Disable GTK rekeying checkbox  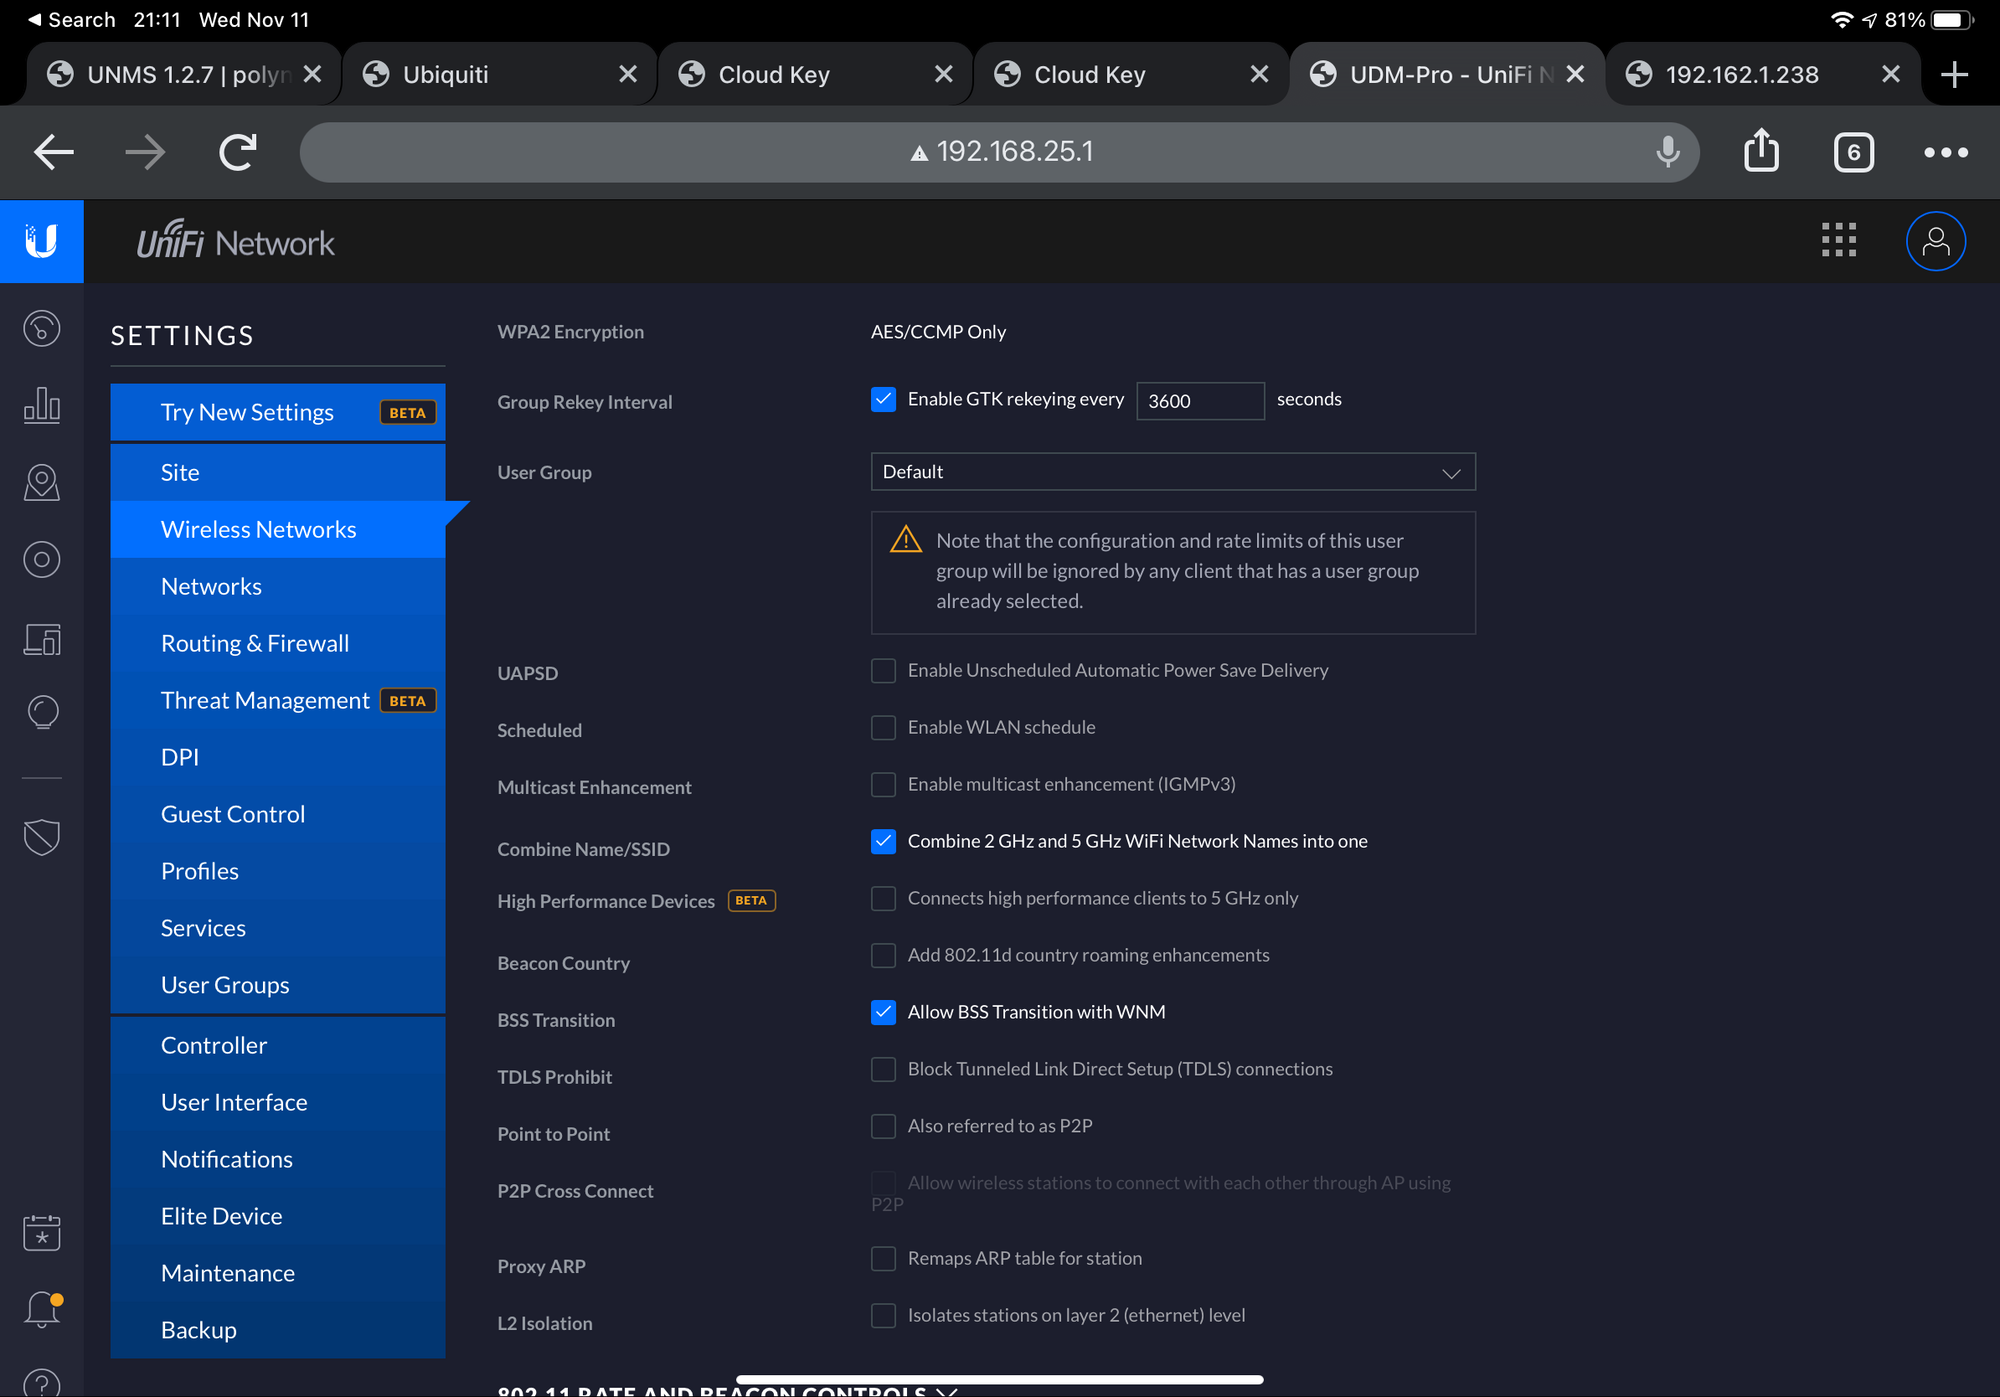click(883, 399)
